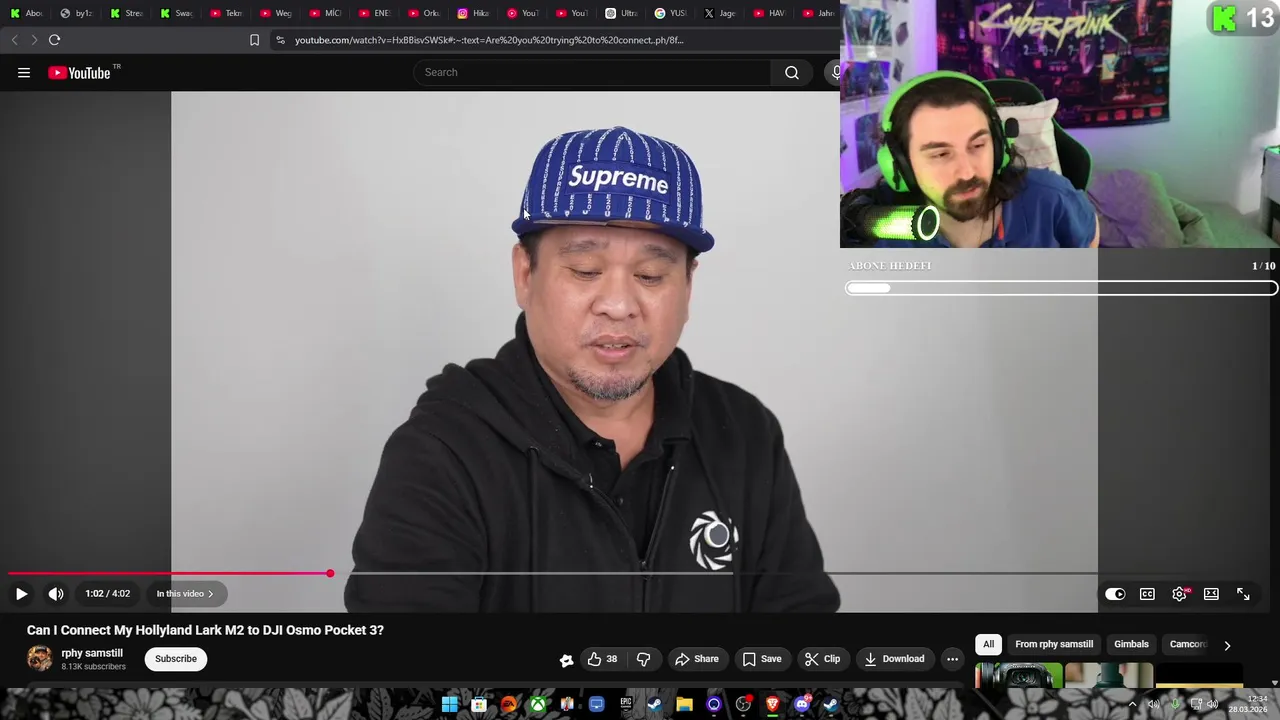Save video to a playlist

(762, 659)
